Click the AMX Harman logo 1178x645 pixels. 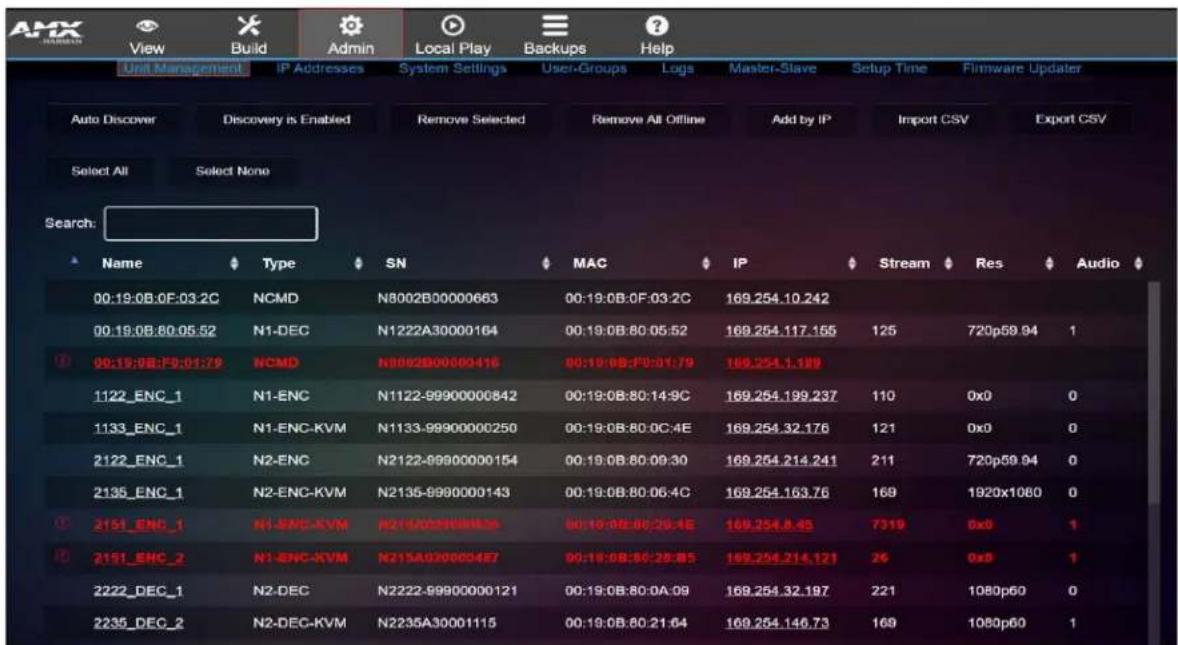46,31
